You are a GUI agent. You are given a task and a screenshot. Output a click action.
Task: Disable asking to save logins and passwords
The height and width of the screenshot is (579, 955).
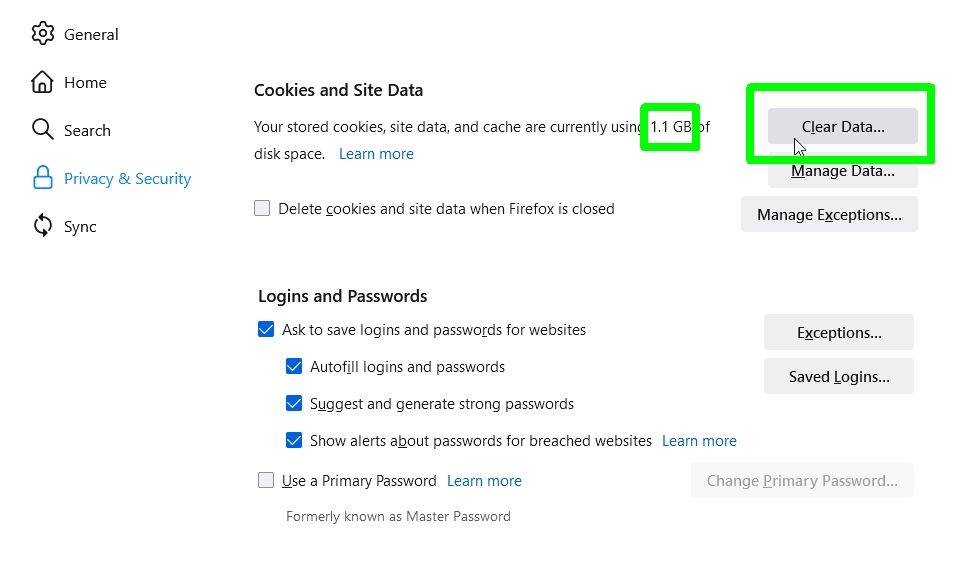(266, 328)
